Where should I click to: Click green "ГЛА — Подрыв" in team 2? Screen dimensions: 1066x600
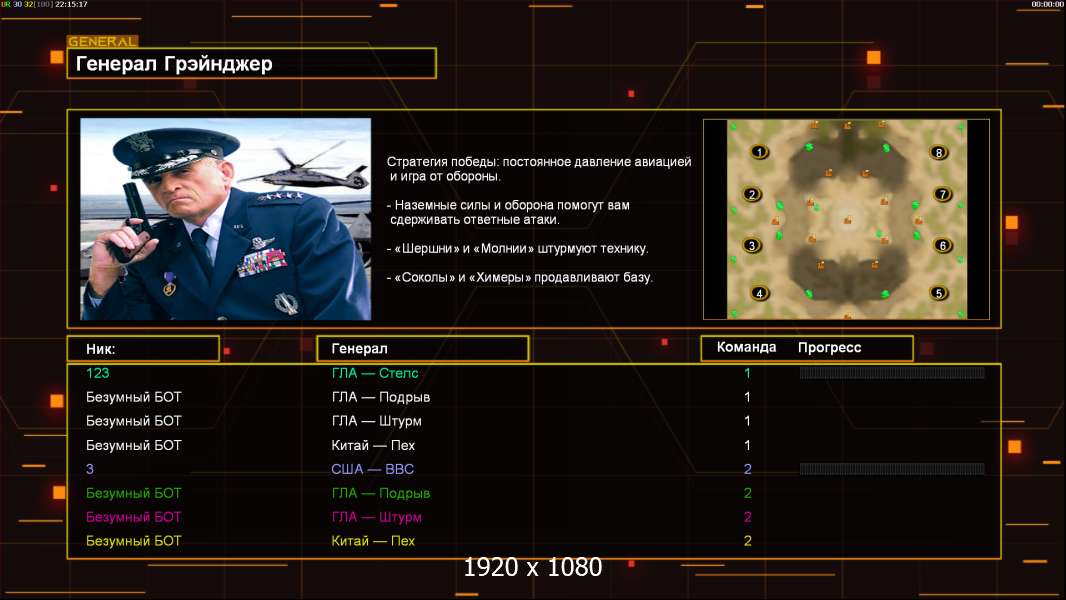tap(381, 493)
